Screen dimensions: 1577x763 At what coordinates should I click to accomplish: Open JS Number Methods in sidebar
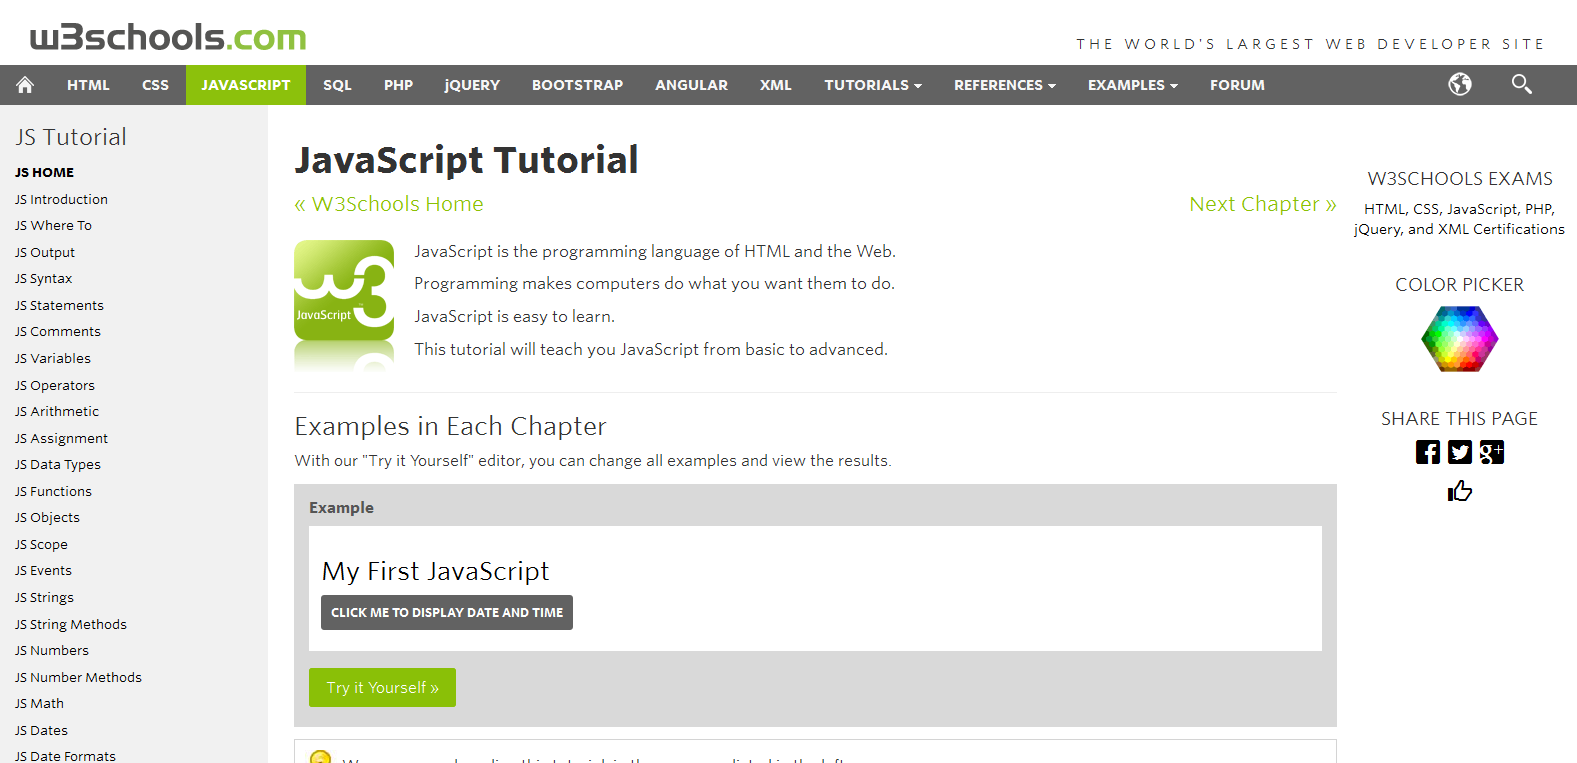78,677
